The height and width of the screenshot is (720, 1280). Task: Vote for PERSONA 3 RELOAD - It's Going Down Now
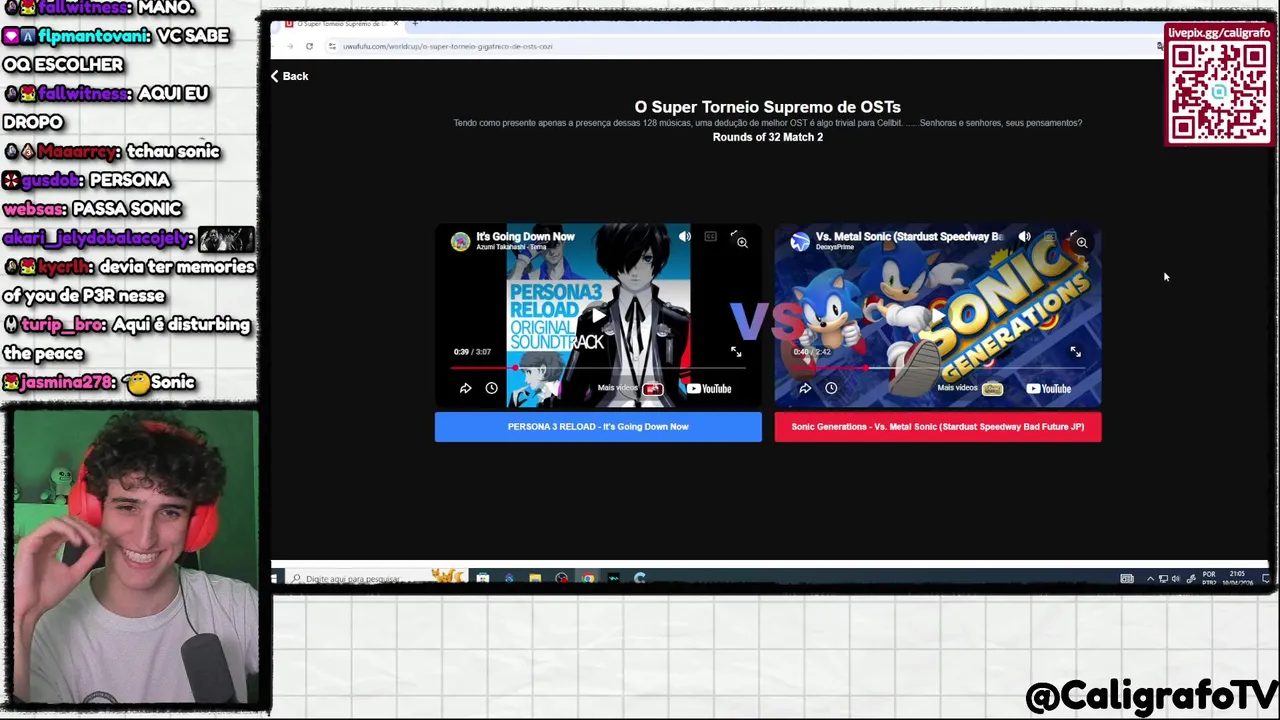coord(598,427)
